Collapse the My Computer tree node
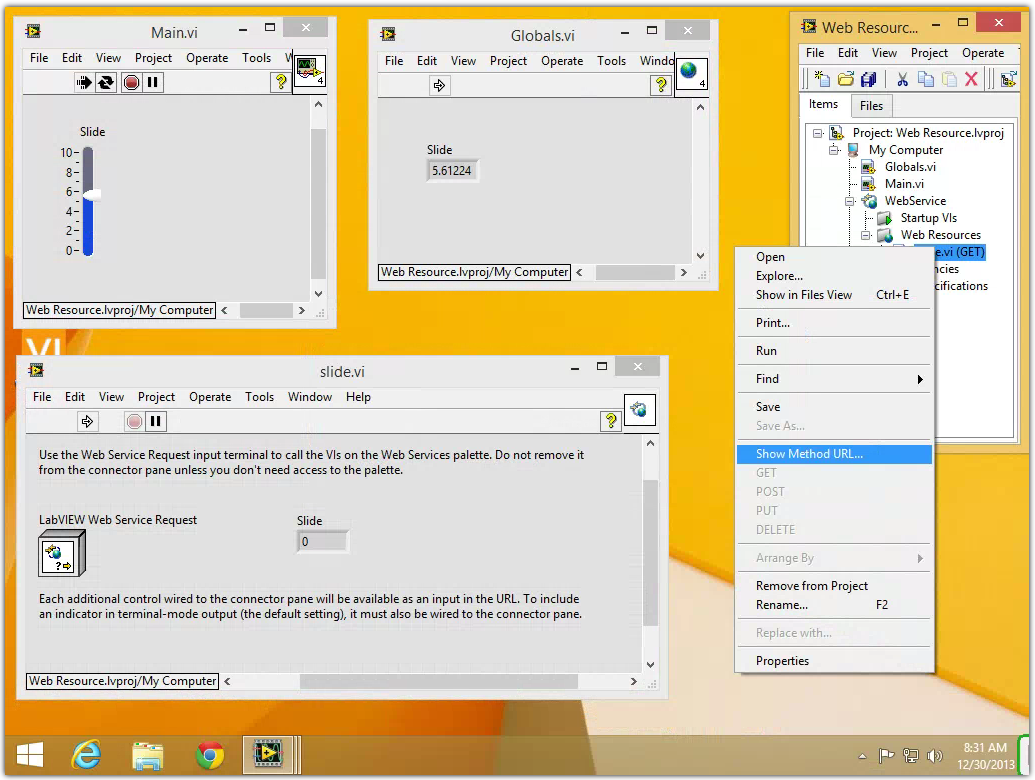Screen dimensions: 1035x780 tap(834, 150)
